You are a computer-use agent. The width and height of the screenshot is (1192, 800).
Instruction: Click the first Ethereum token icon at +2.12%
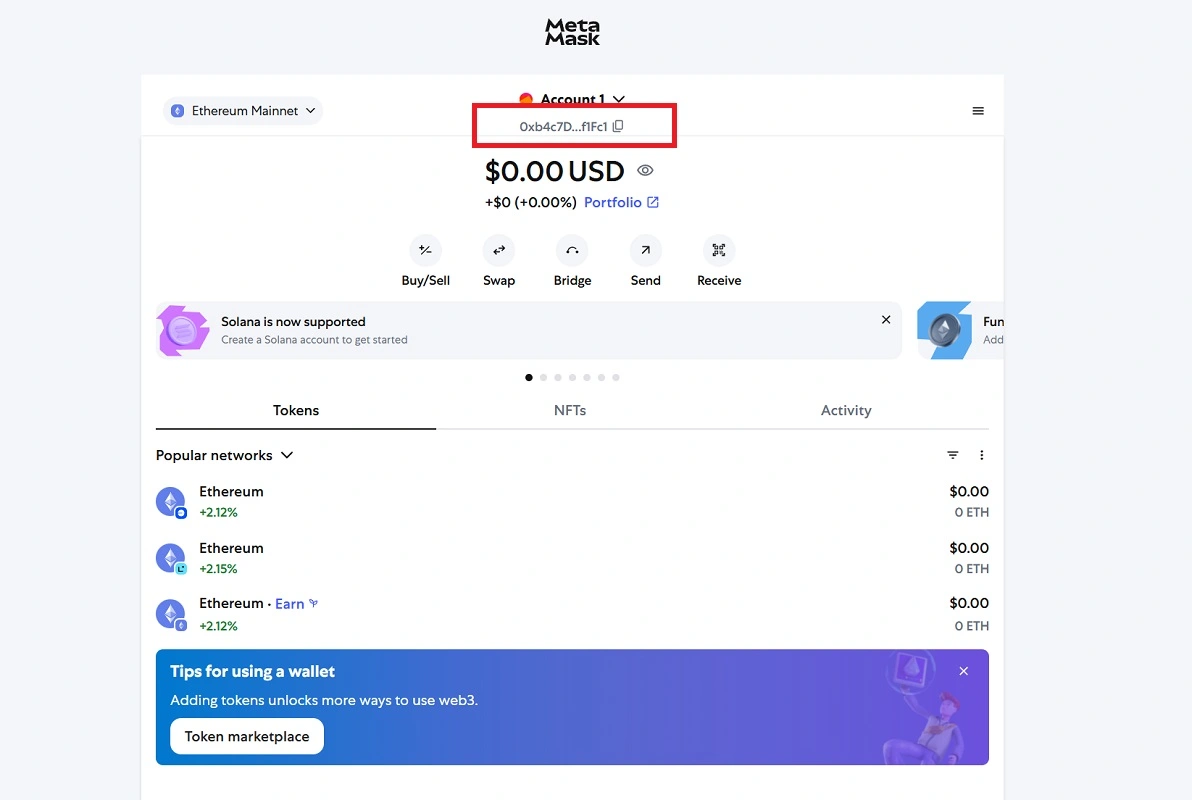point(171,502)
